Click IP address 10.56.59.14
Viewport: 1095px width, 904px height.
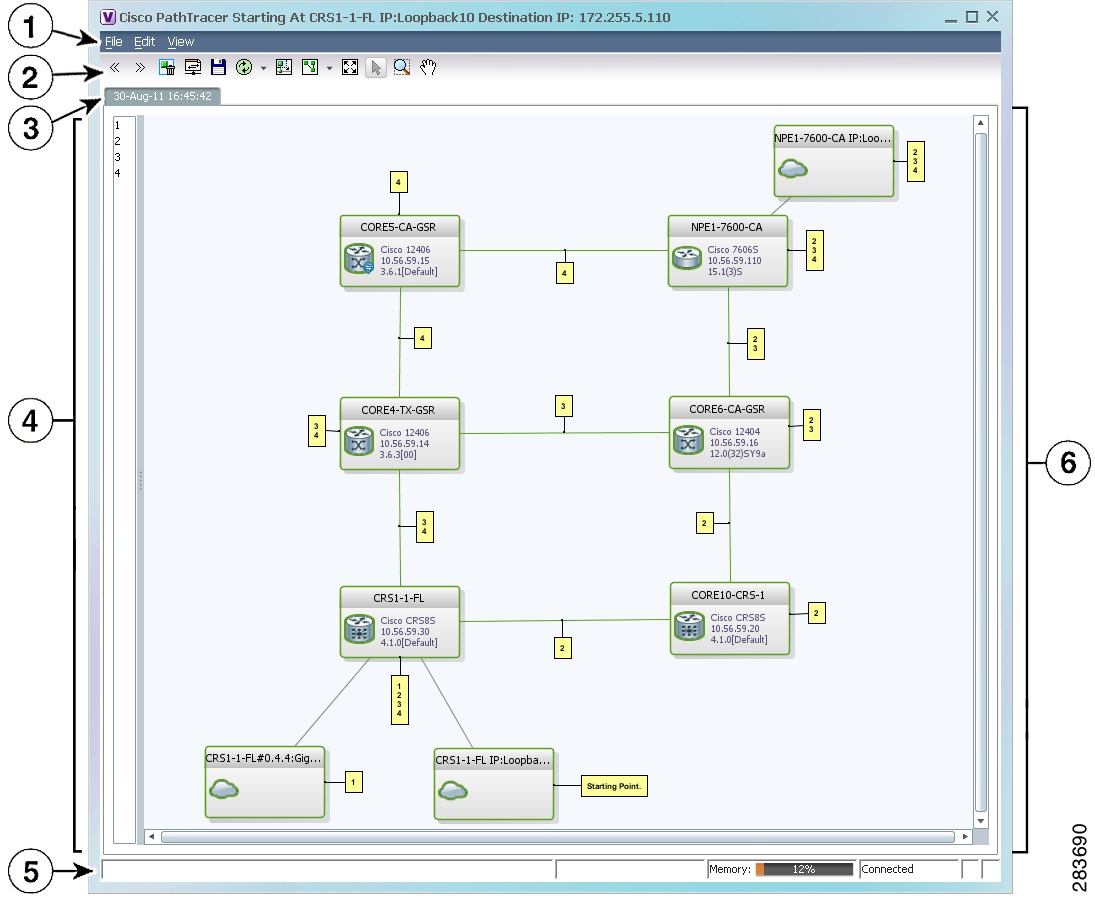[404, 444]
